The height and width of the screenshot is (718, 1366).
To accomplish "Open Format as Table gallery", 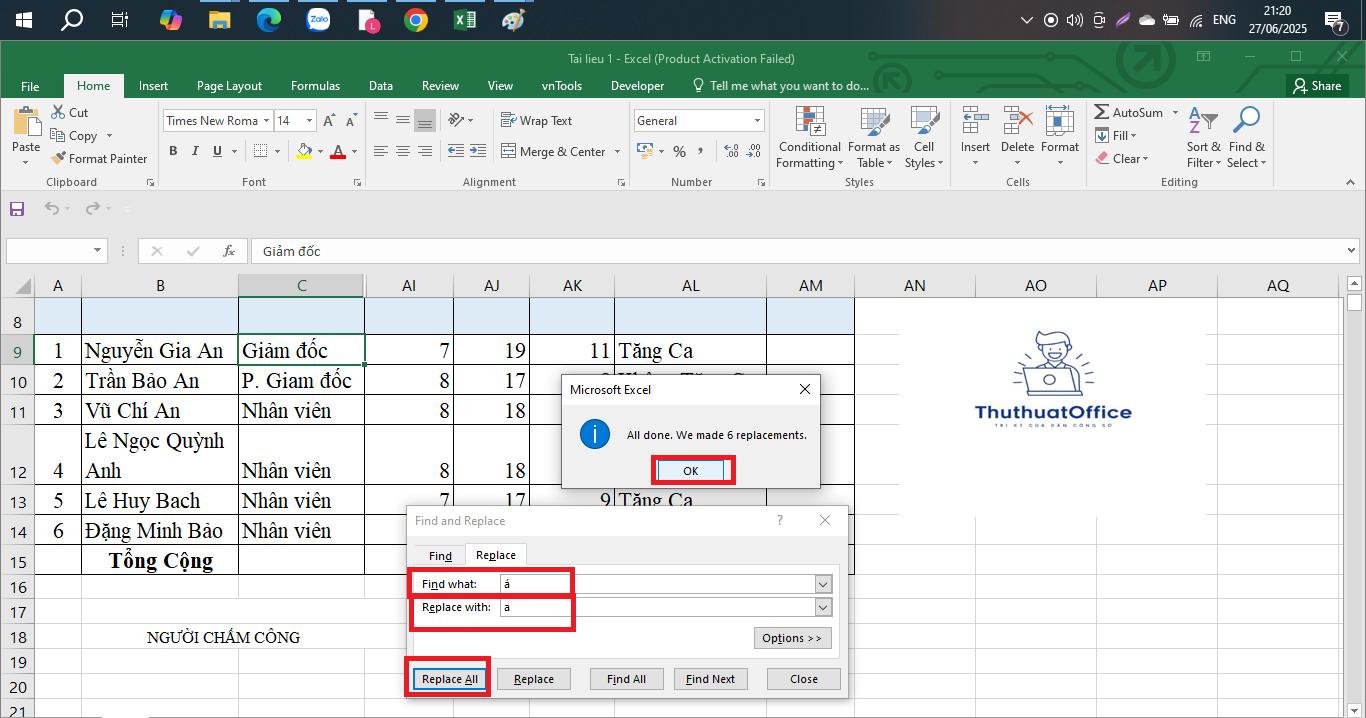I will point(873,138).
